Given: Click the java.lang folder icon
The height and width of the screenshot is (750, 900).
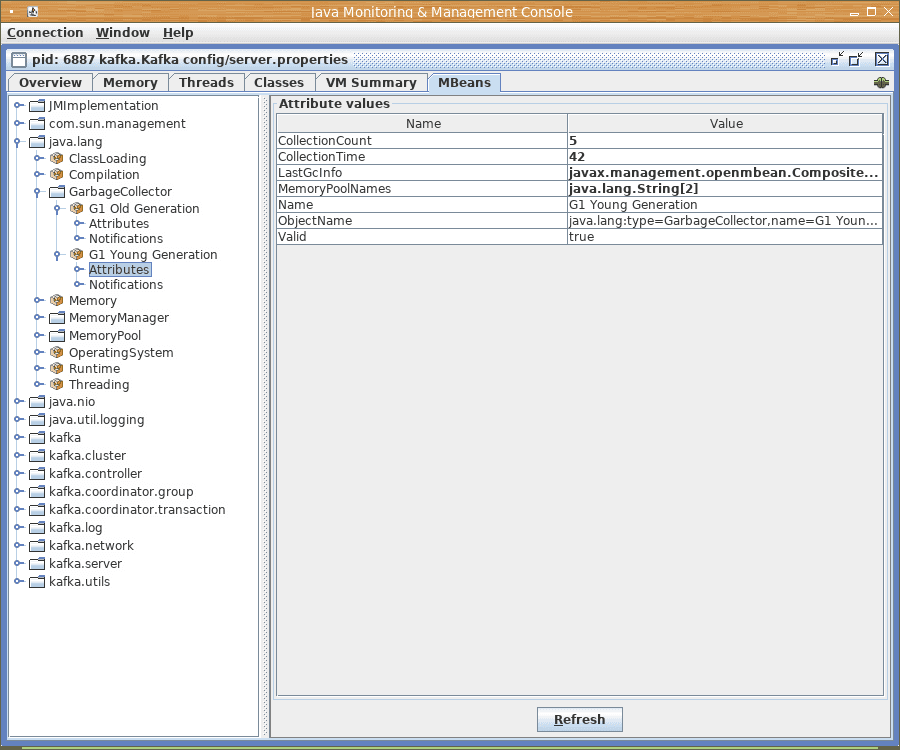Looking at the screenshot, I should (37, 141).
